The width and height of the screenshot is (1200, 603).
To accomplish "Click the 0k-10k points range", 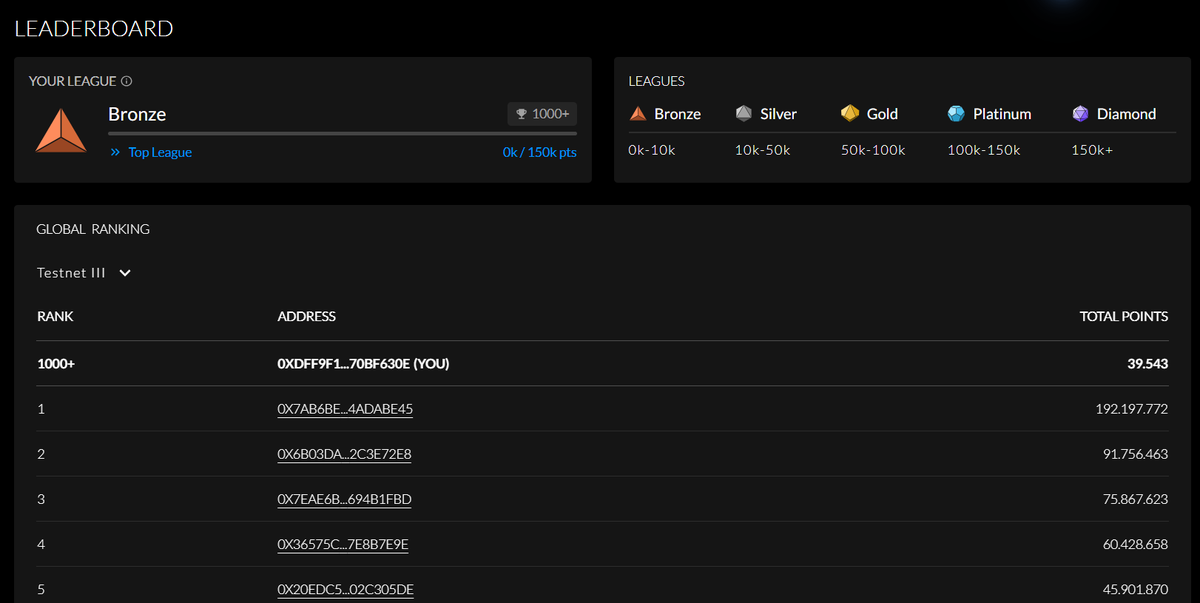I will click(652, 150).
